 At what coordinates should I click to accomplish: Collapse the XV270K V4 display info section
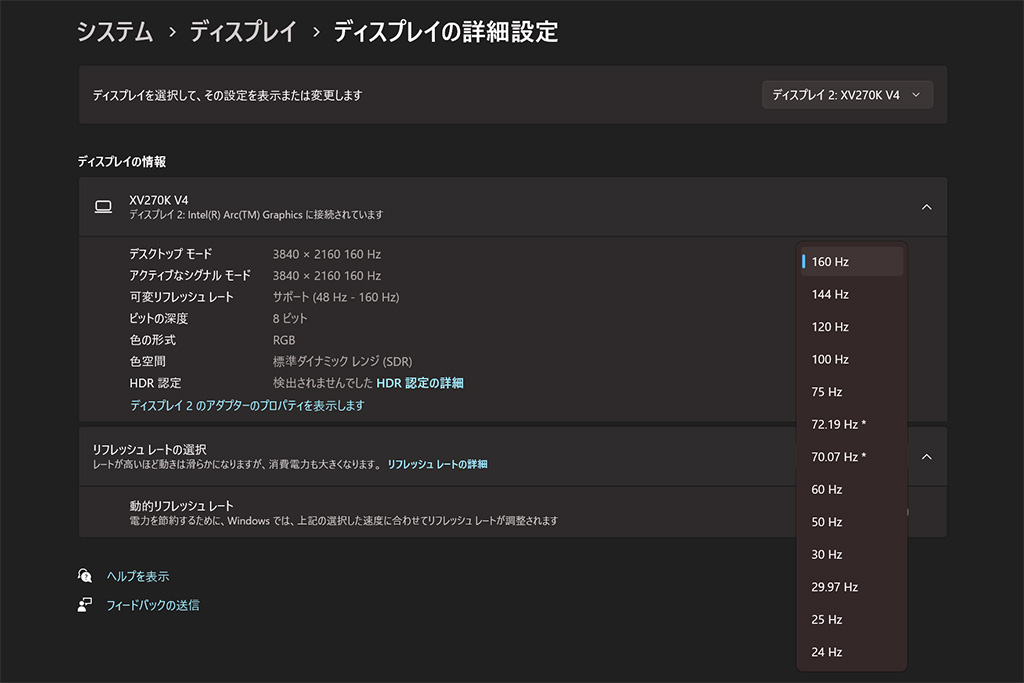[926, 207]
